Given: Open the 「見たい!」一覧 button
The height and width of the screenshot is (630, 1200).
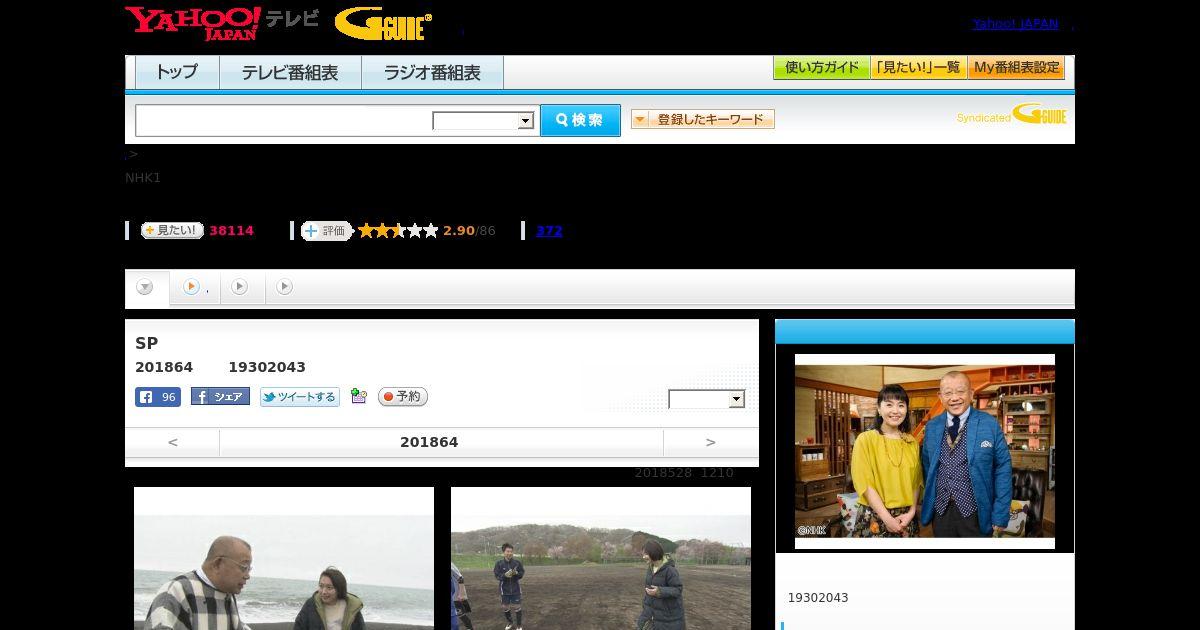Looking at the screenshot, I should pos(919,68).
